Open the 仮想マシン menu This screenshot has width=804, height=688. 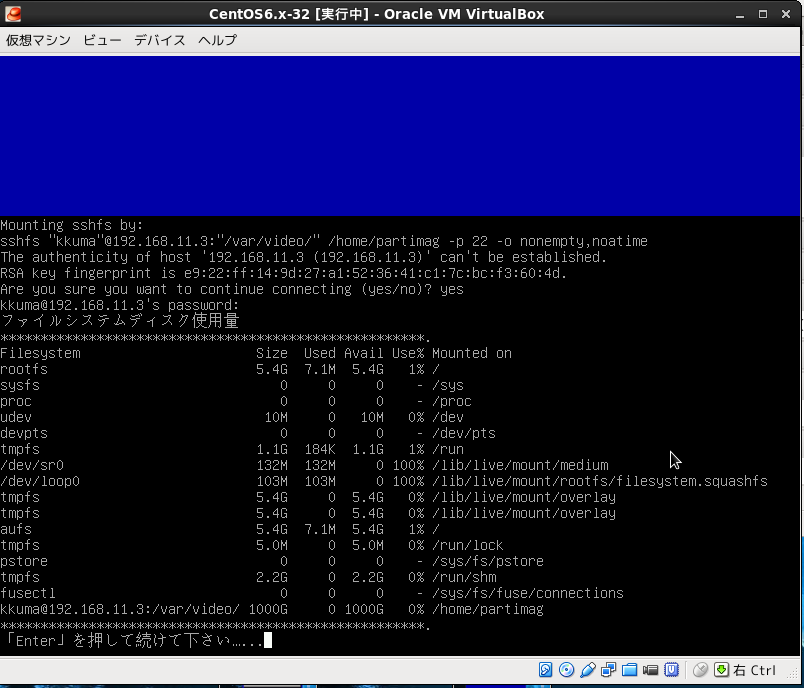click(x=36, y=40)
